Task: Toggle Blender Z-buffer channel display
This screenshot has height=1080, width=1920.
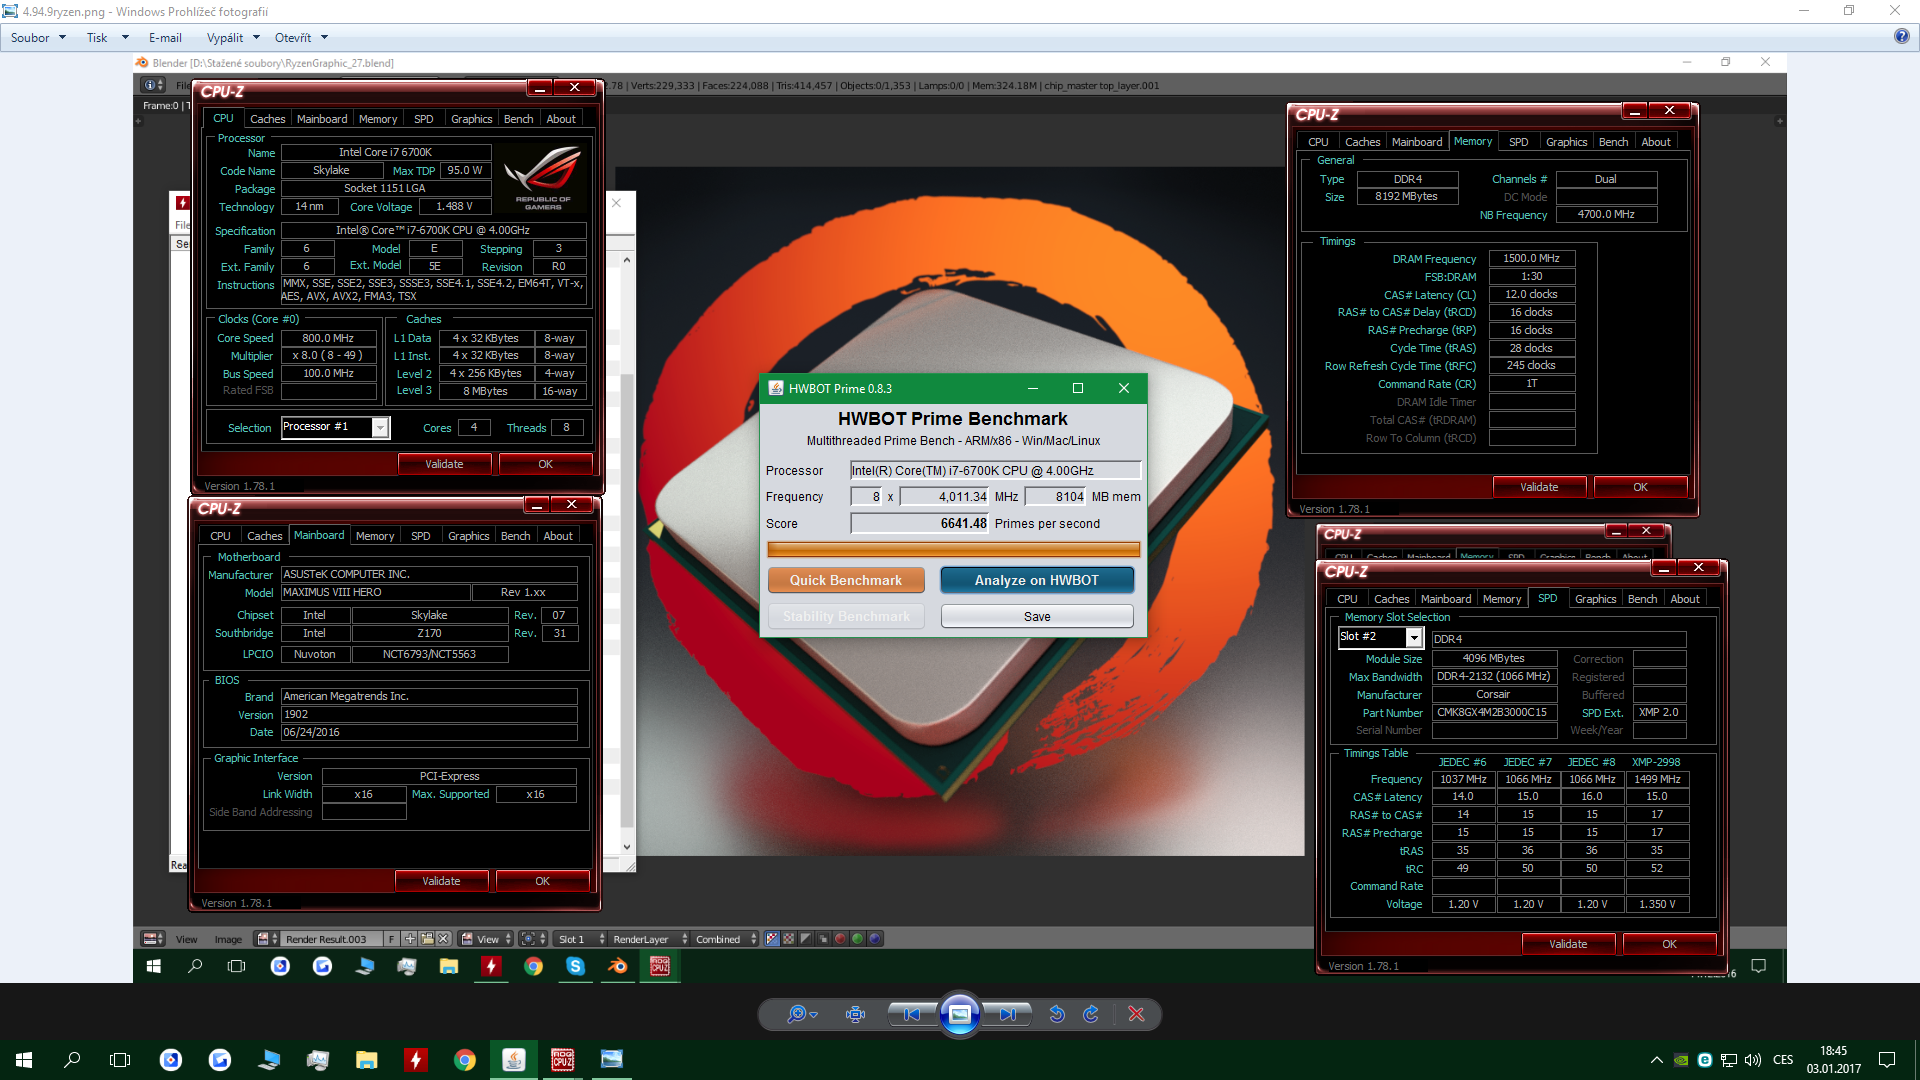Action: [x=823, y=939]
